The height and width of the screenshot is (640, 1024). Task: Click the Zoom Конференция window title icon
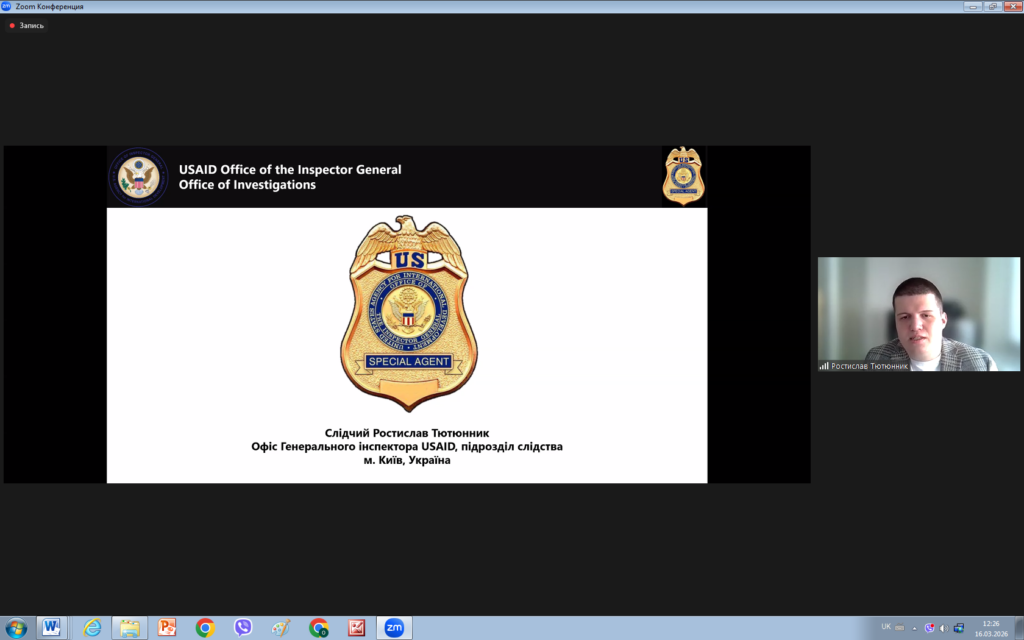[6, 6]
